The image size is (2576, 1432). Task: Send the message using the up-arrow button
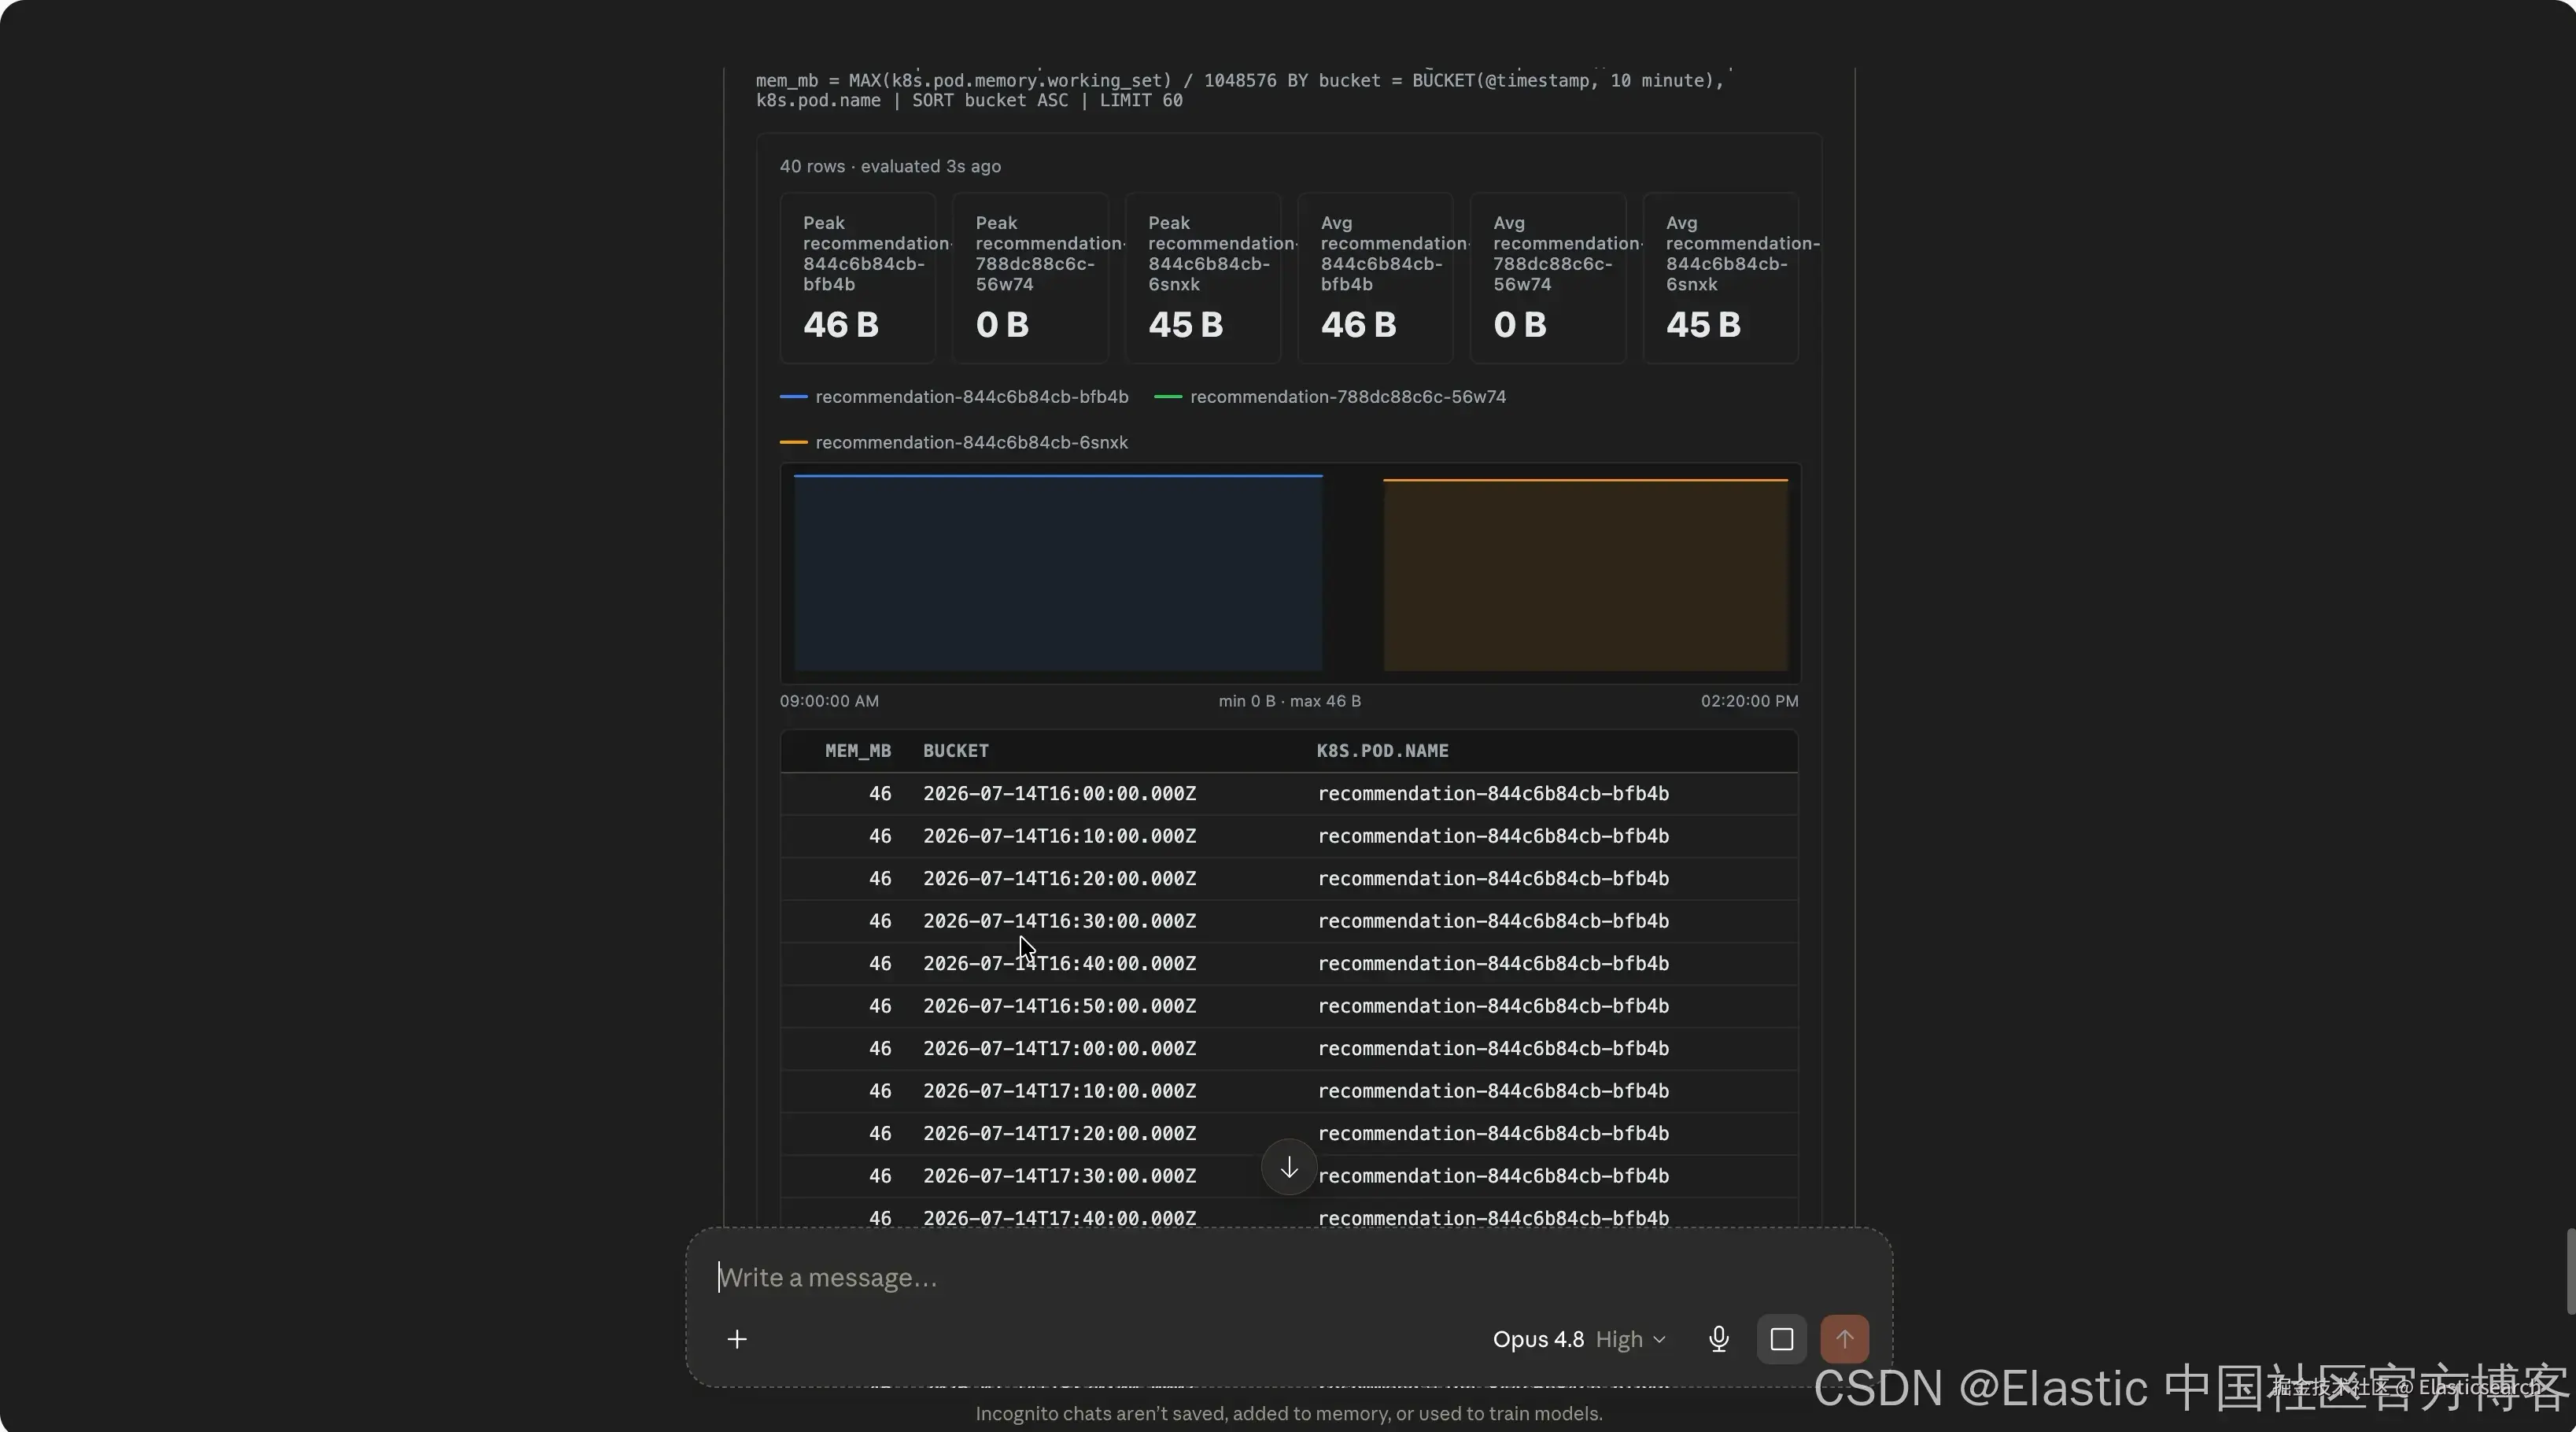point(1844,1339)
